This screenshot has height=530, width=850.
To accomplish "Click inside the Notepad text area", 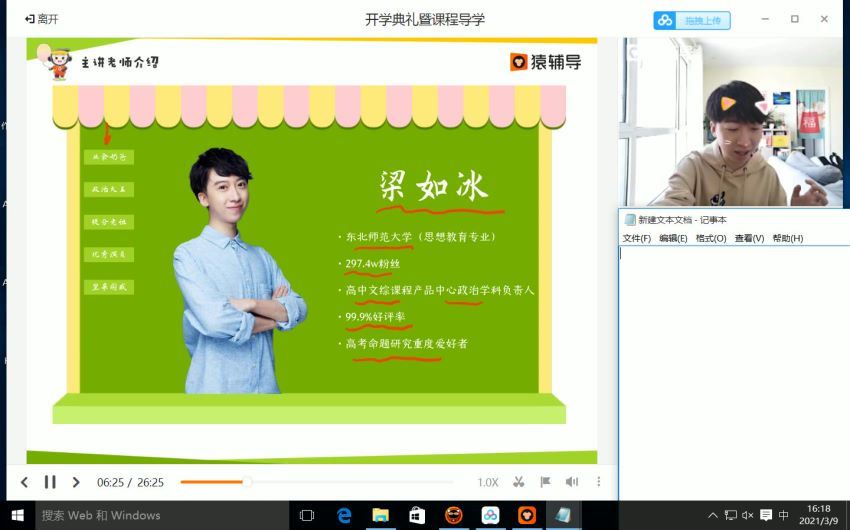I will [x=735, y=373].
